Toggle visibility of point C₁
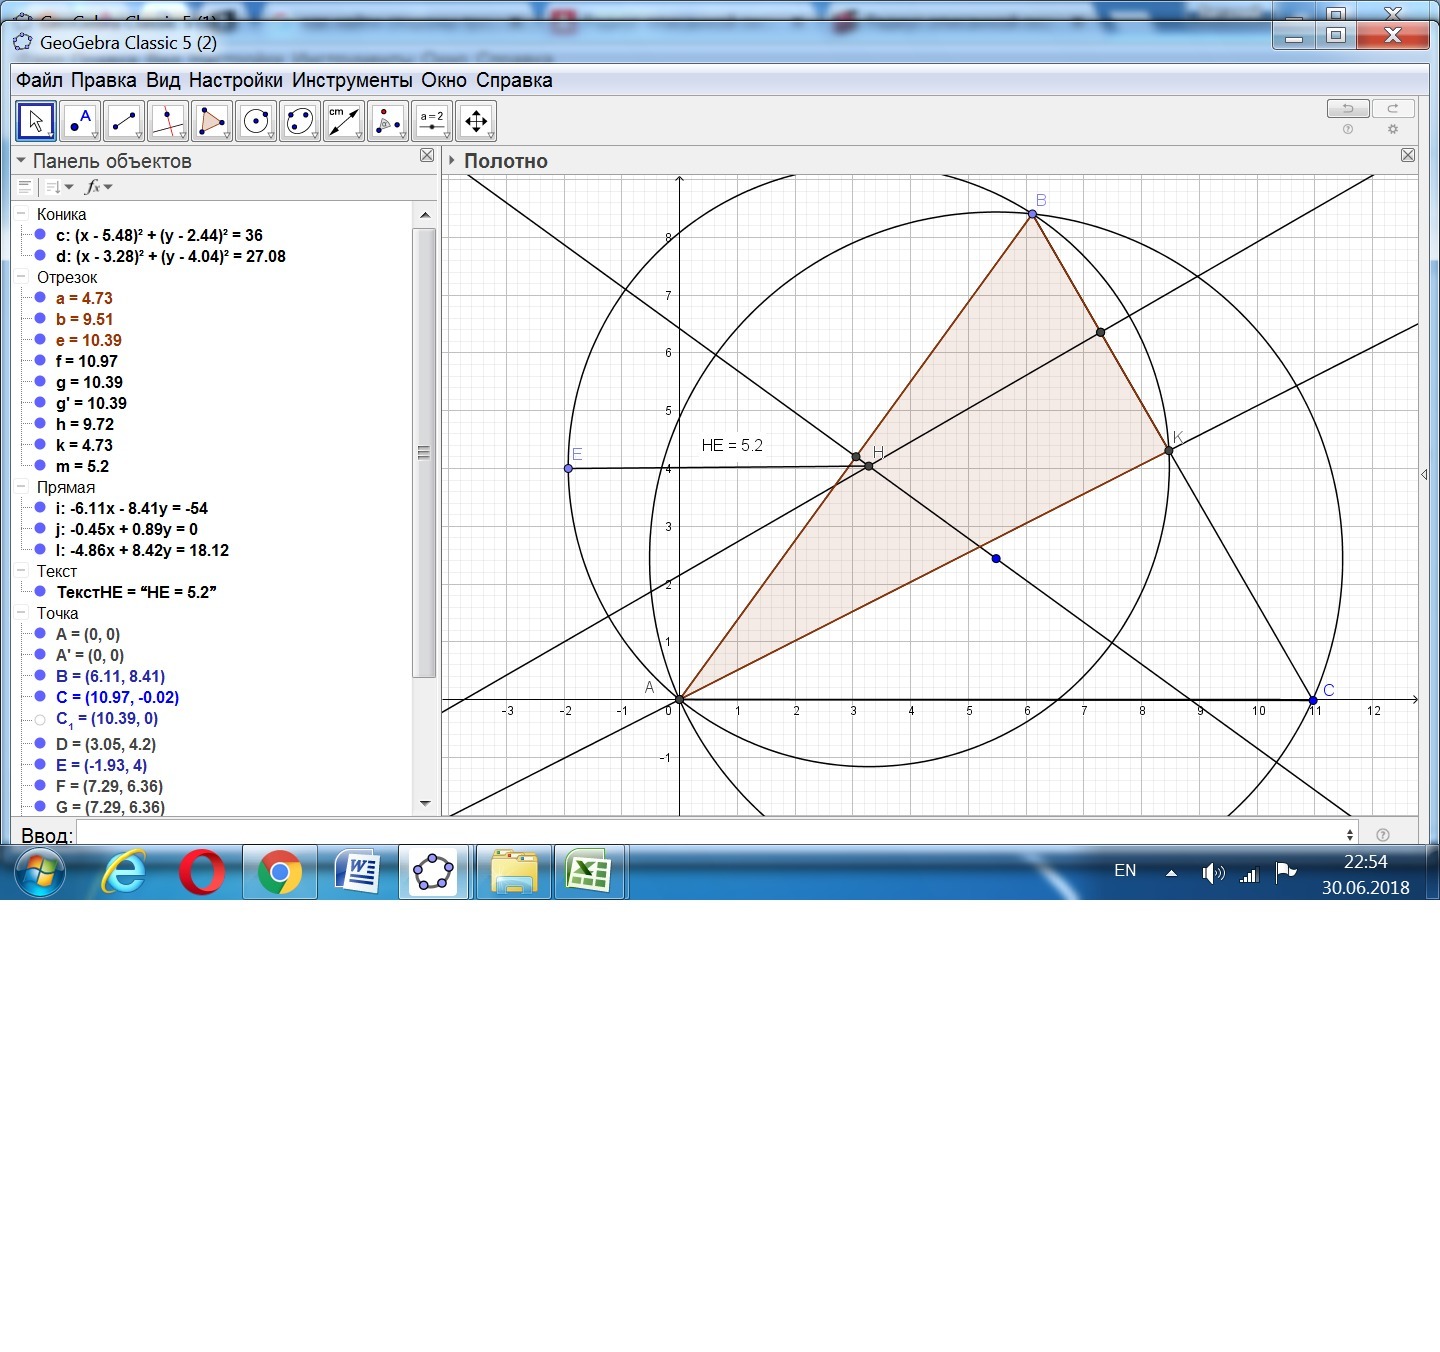This screenshot has width=1440, height=1352. [x=40, y=719]
